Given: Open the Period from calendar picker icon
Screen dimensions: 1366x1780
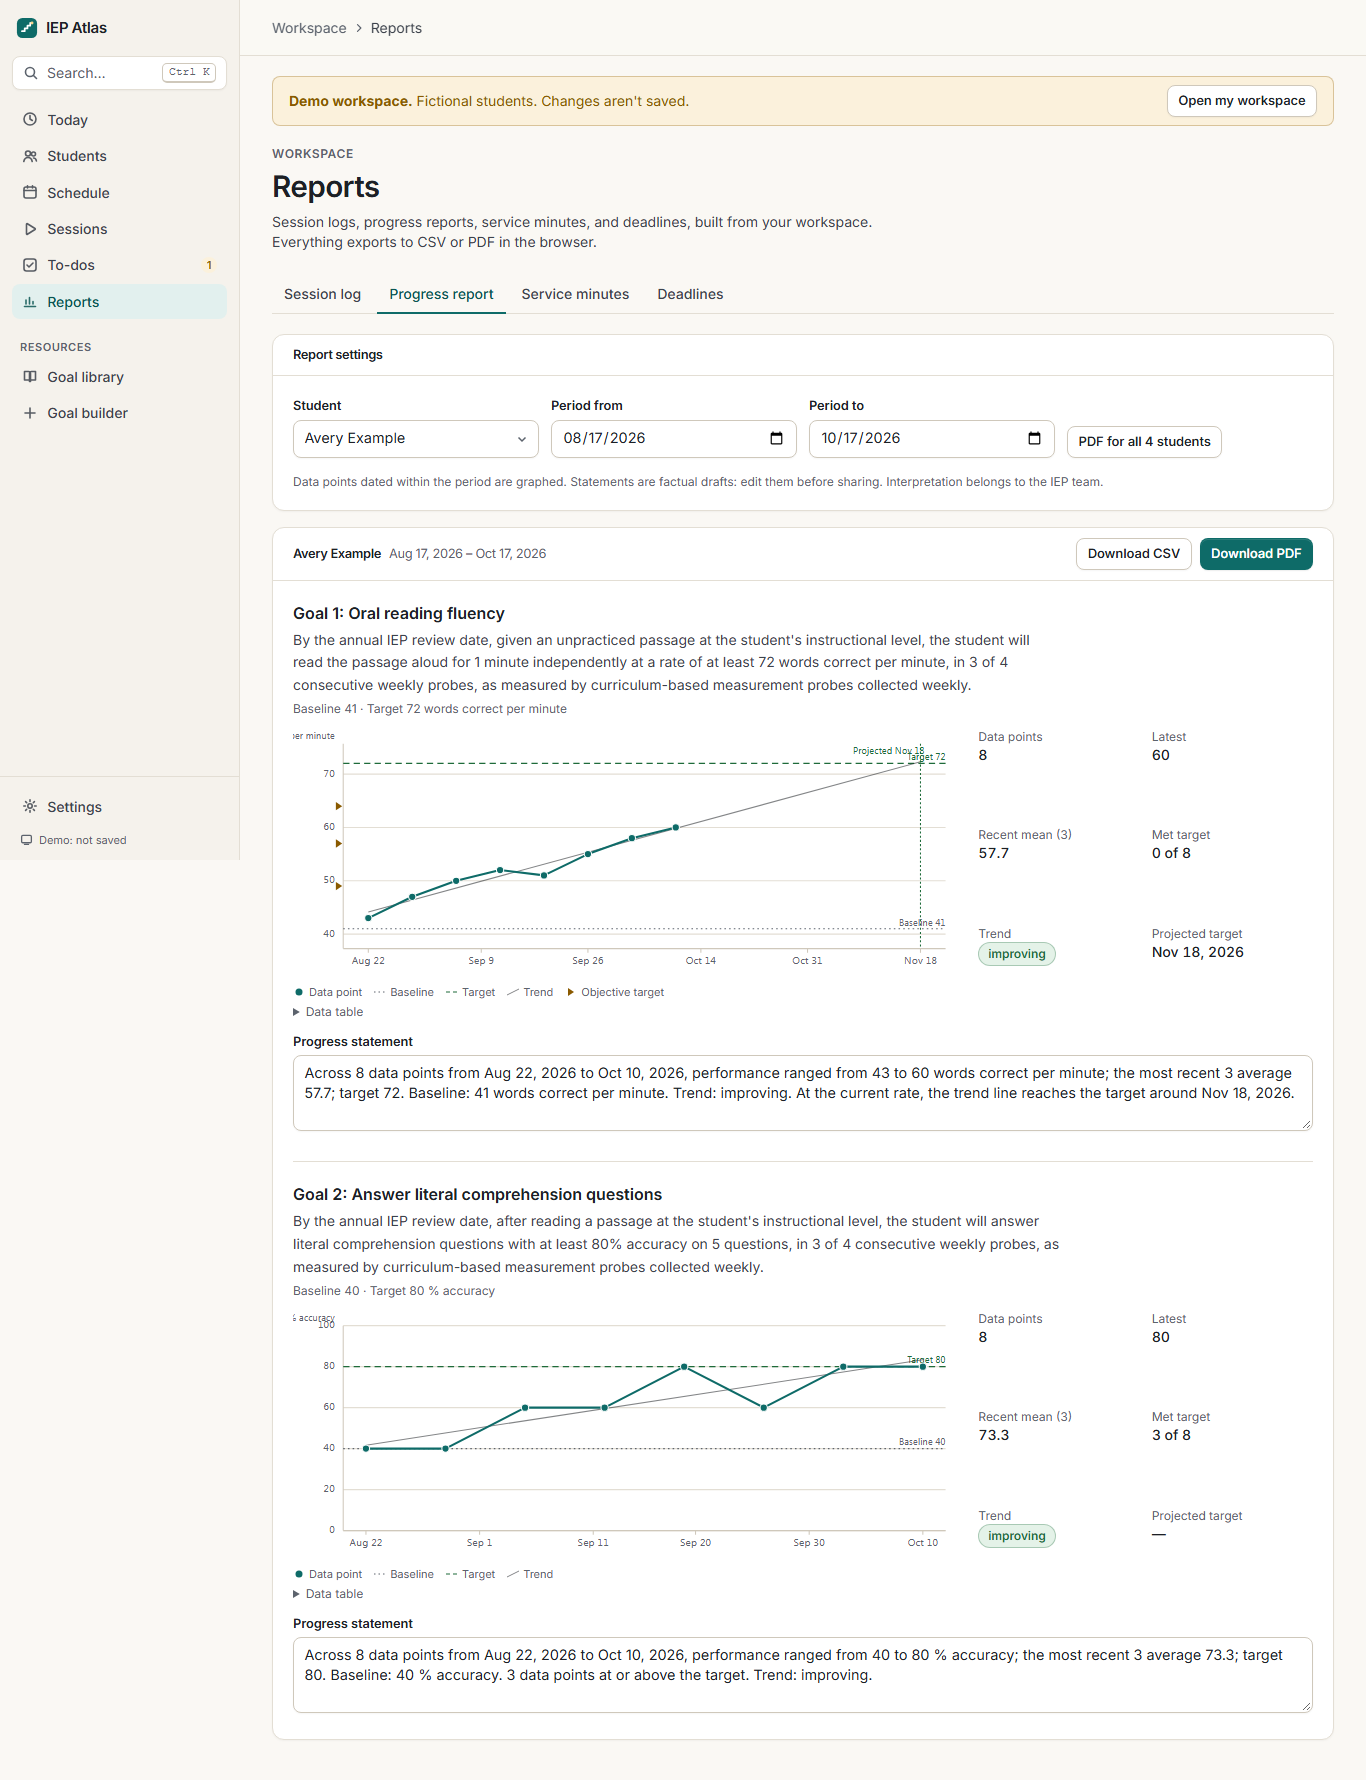Looking at the screenshot, I should pos(776,438).
